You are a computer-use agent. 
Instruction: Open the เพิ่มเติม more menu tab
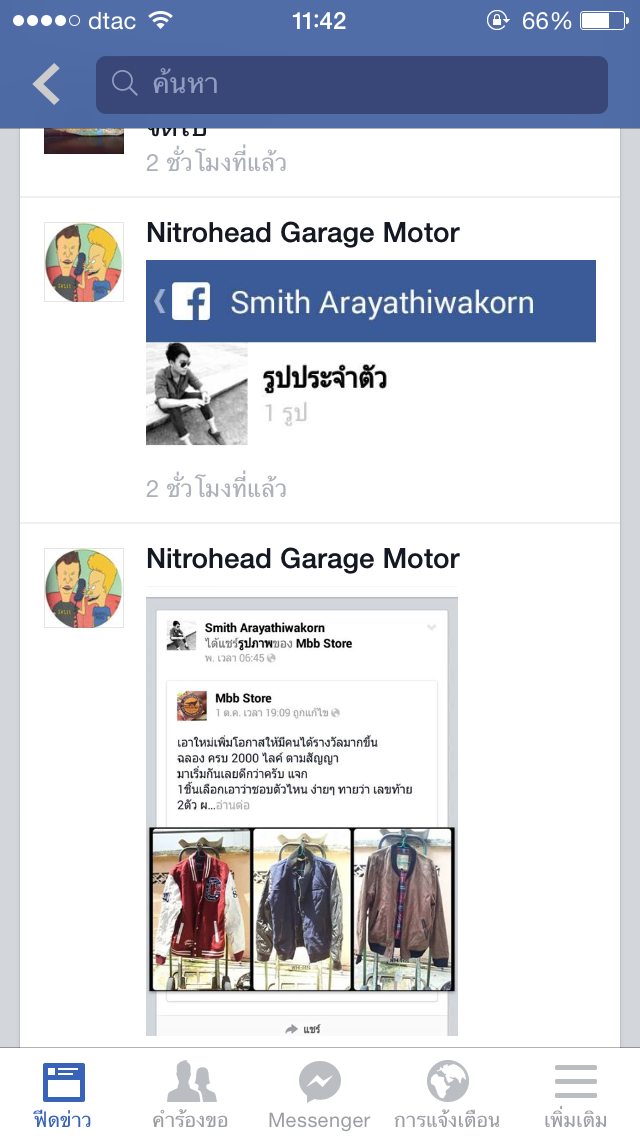tap(575, 1095)
